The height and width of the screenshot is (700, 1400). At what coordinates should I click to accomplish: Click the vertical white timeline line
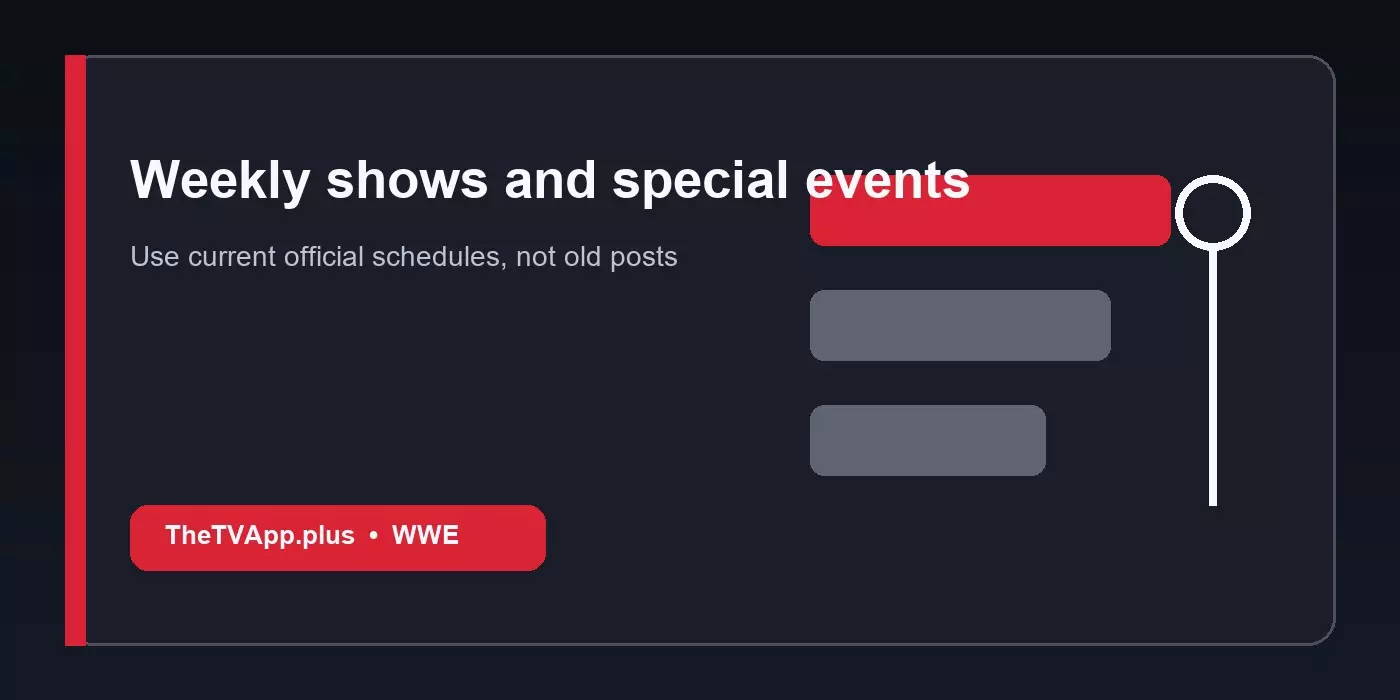[x=1213, y=377]
